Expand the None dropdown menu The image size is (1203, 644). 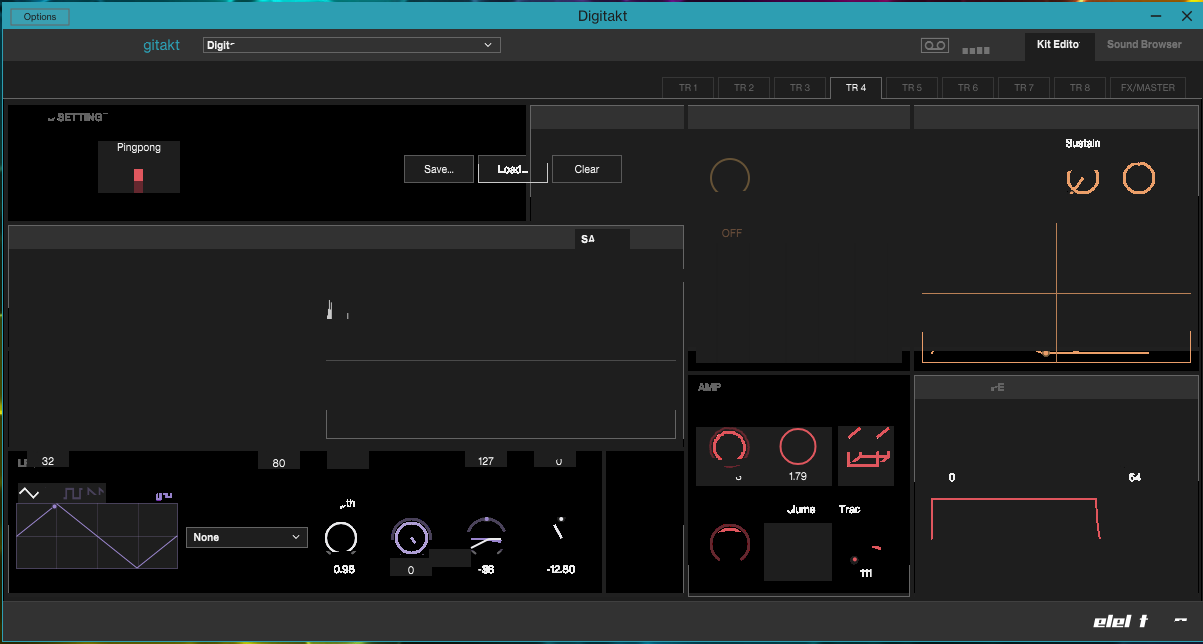pos(246,538)
